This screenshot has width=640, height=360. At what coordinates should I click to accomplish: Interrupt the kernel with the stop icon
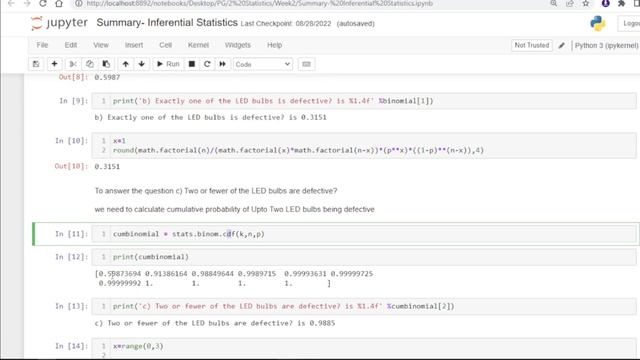(x=191, y=64)
